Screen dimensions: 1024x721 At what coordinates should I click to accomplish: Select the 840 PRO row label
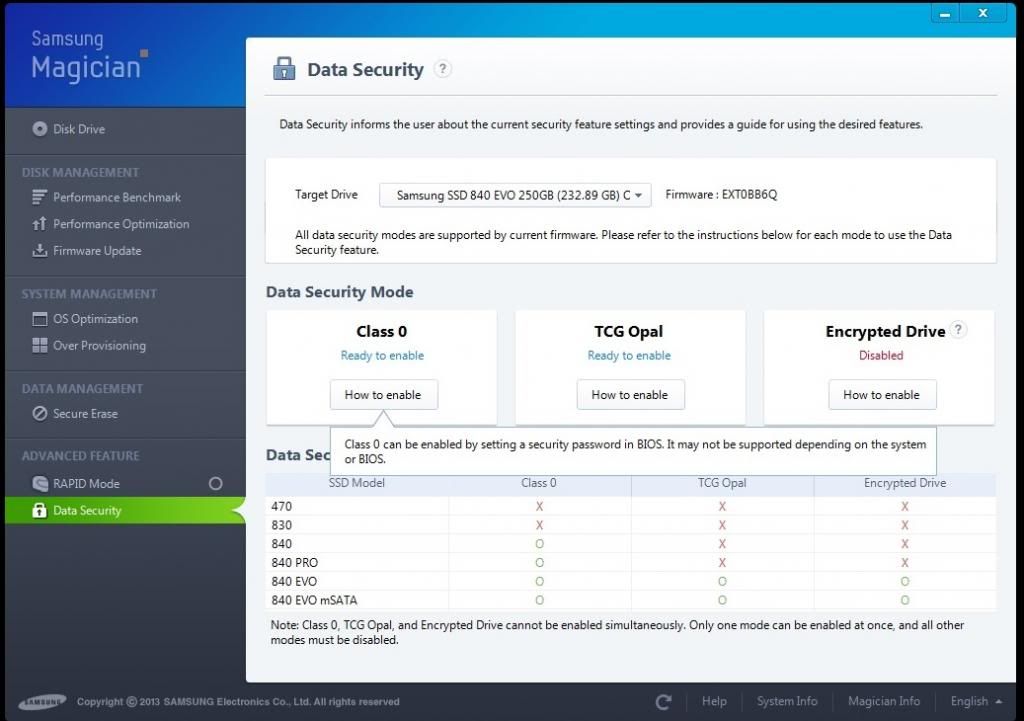pos(295,562)
